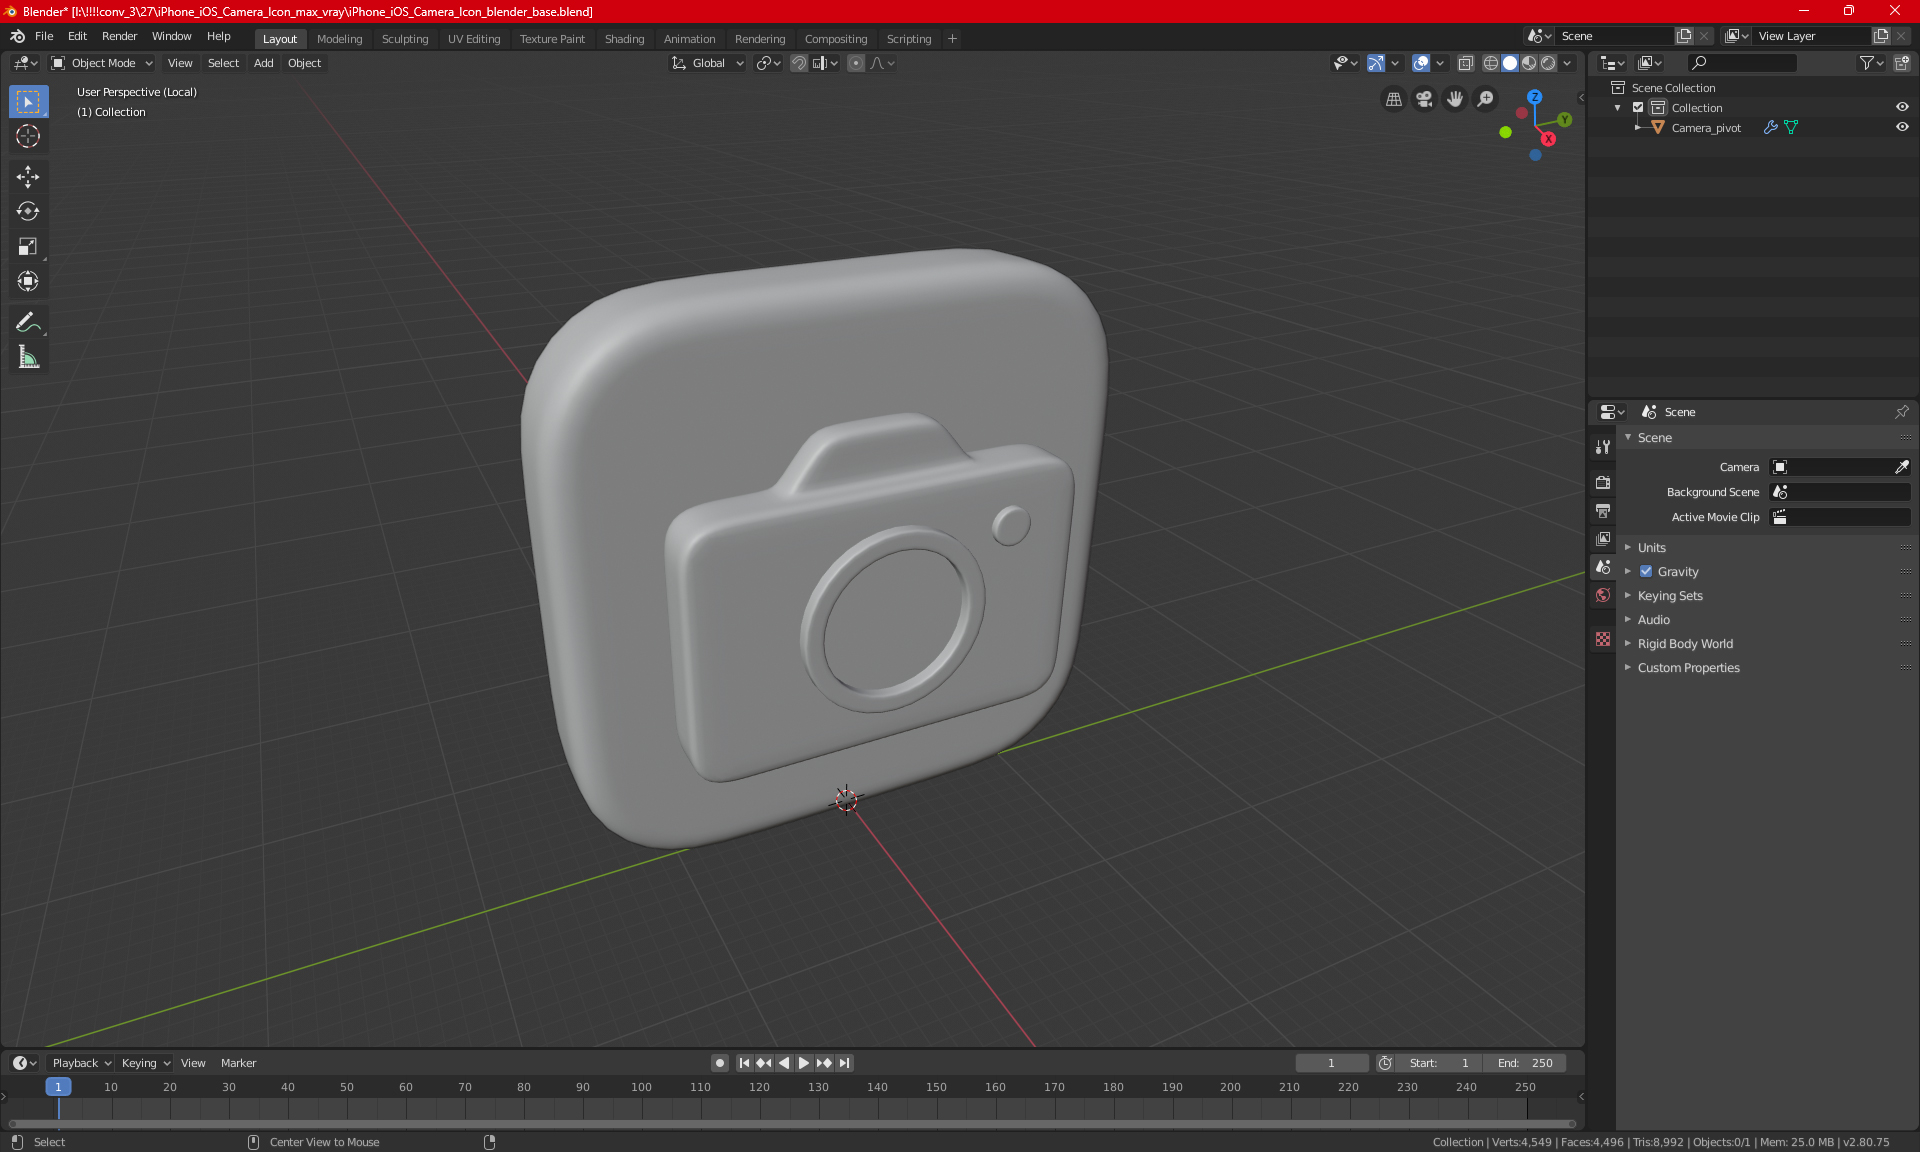Image resolution: width=1920 pixels, height=1152 pixels.
Task: Expand the Rigid Body World panel
Action: [1685, 644]
